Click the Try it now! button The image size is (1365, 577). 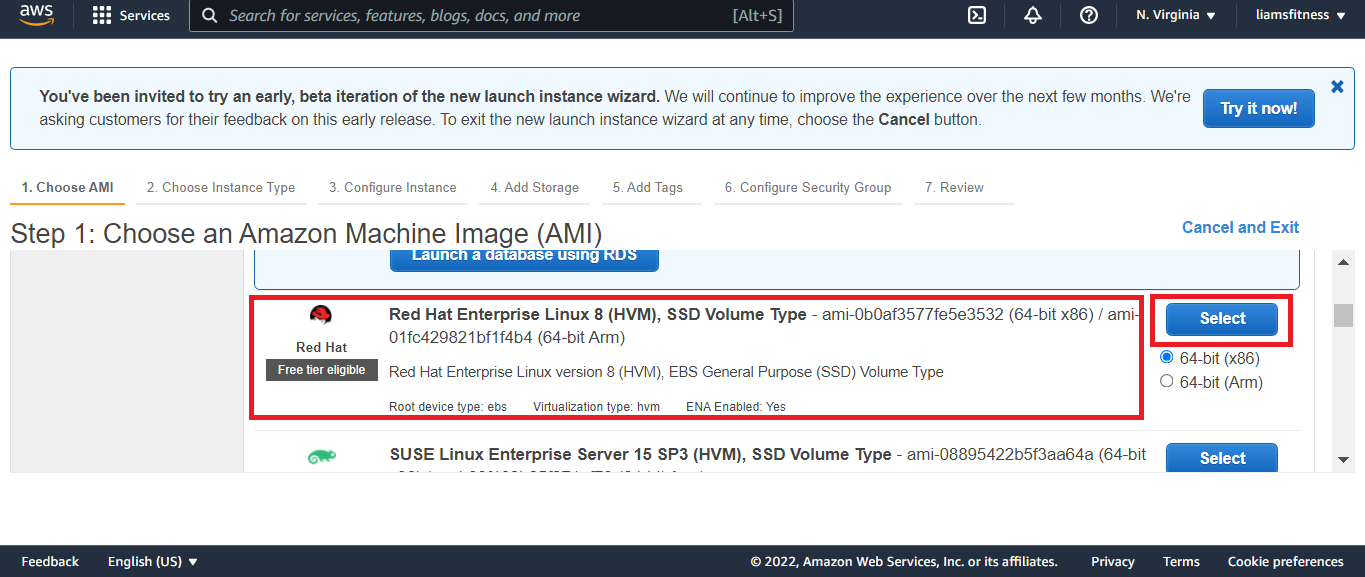[1258, 108]
